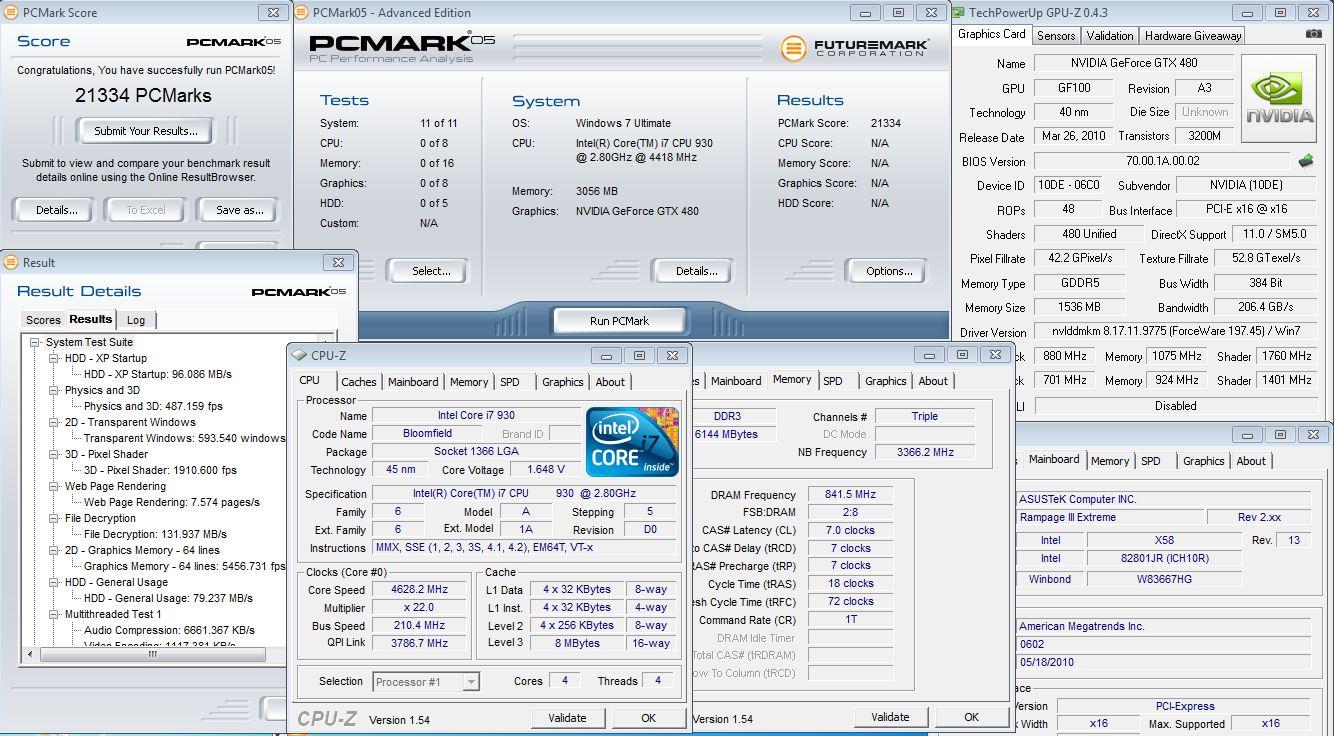Open the SPD tab in front CPU-Z window
This screenshot has height=736, width=1334.
[x=510, y=382]
